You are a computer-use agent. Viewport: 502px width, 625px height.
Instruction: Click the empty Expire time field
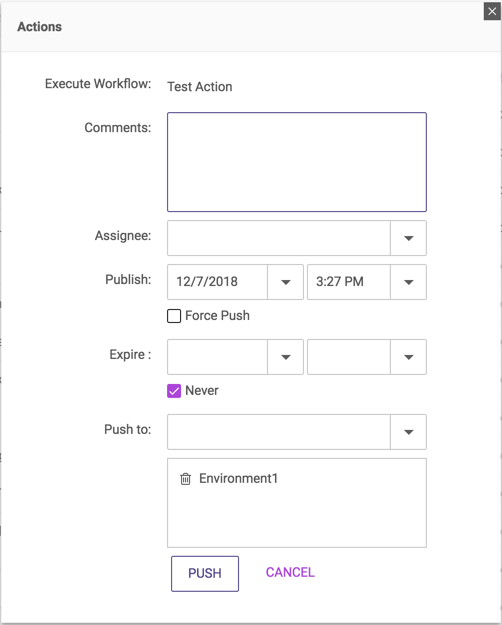[348, 357]
